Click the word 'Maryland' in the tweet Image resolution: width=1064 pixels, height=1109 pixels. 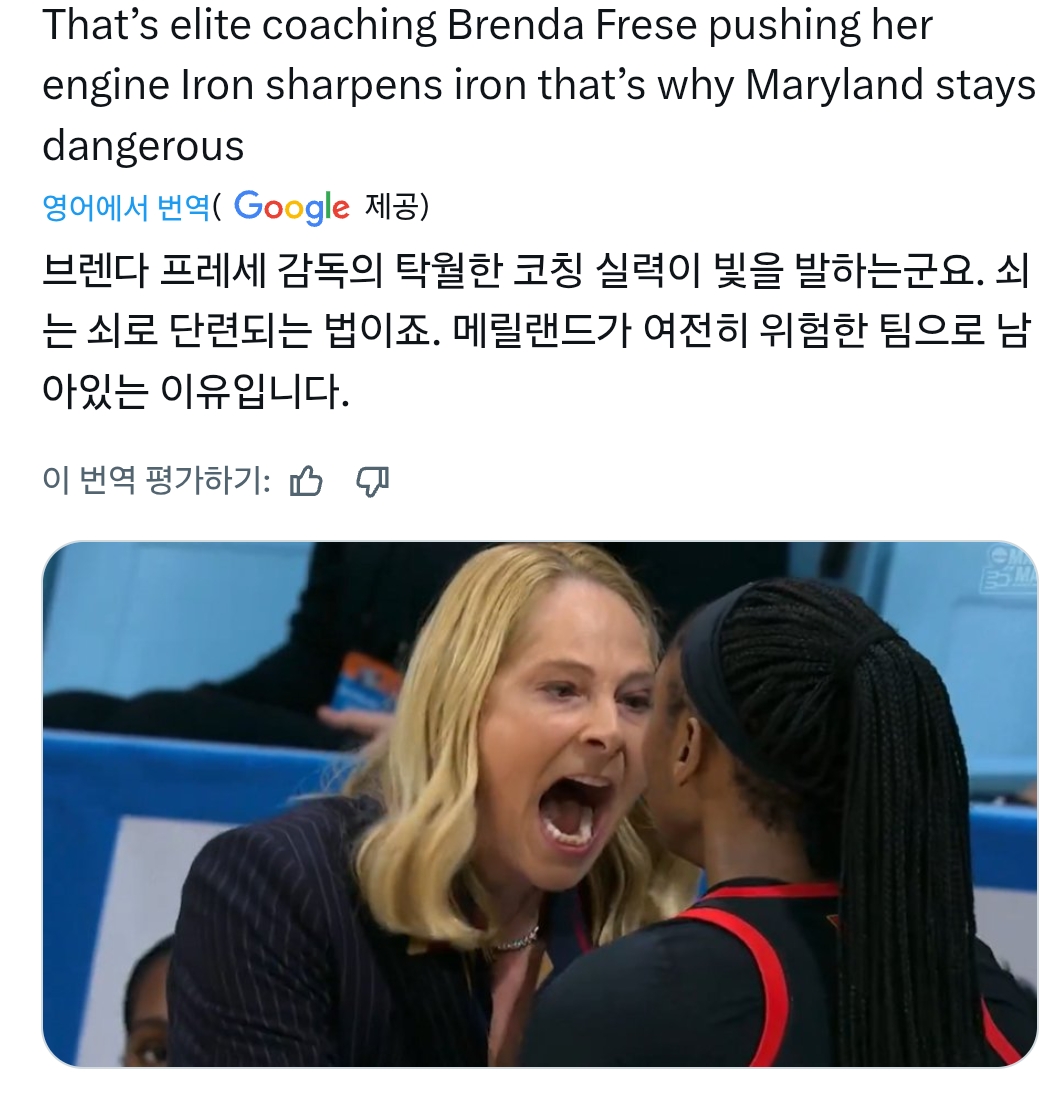pyautogui.click(x=835, y=85)
